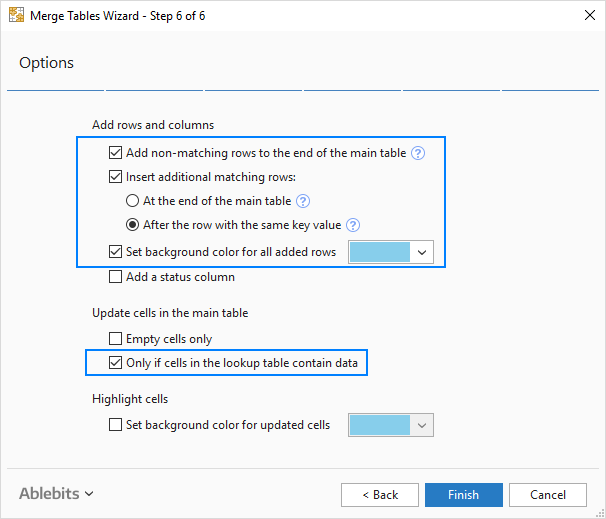Open the Ablebits menu

tap(56, 493)
